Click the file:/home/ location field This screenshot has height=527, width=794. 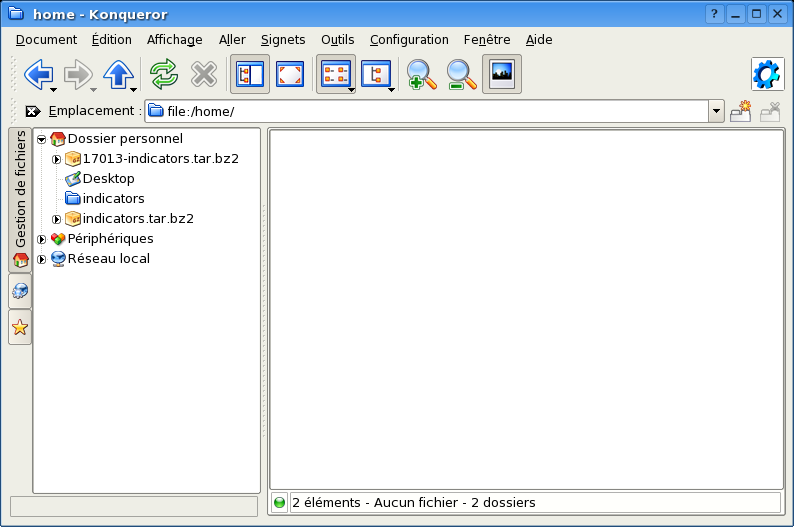427,111
